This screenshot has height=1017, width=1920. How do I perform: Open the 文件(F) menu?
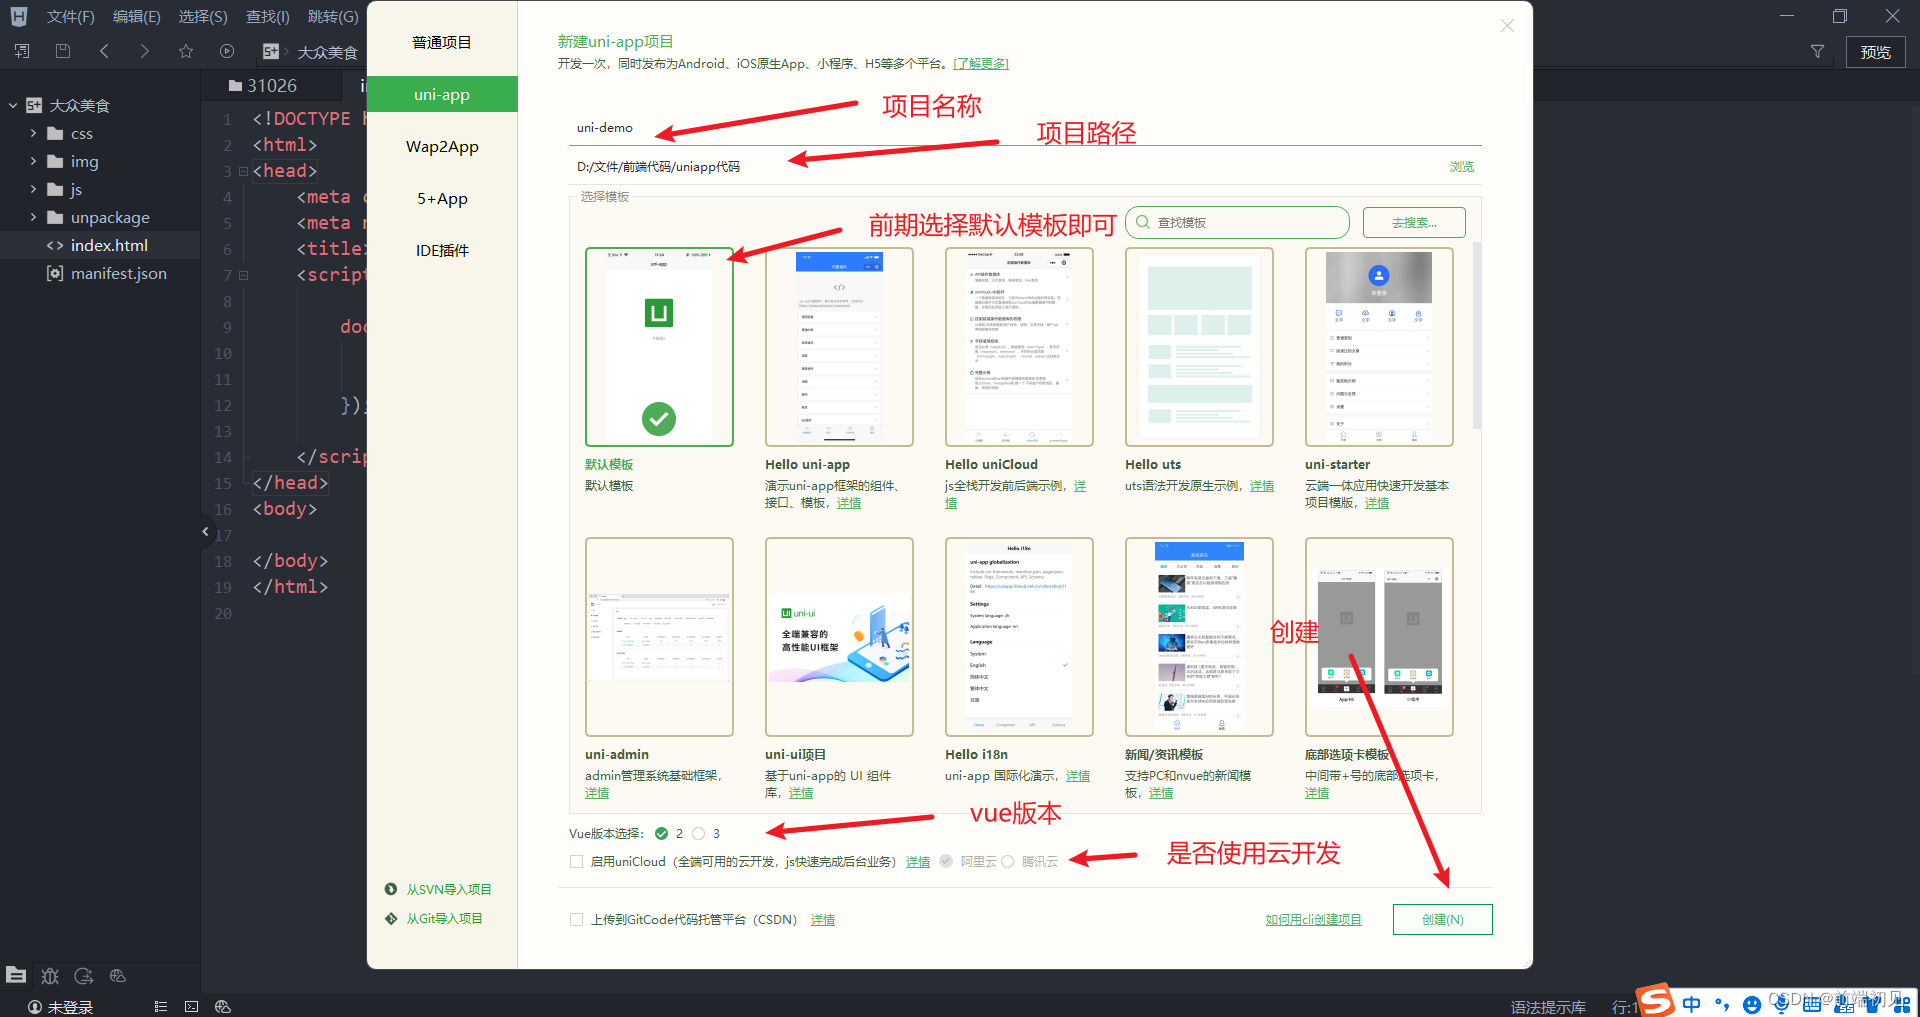point(70,16)
